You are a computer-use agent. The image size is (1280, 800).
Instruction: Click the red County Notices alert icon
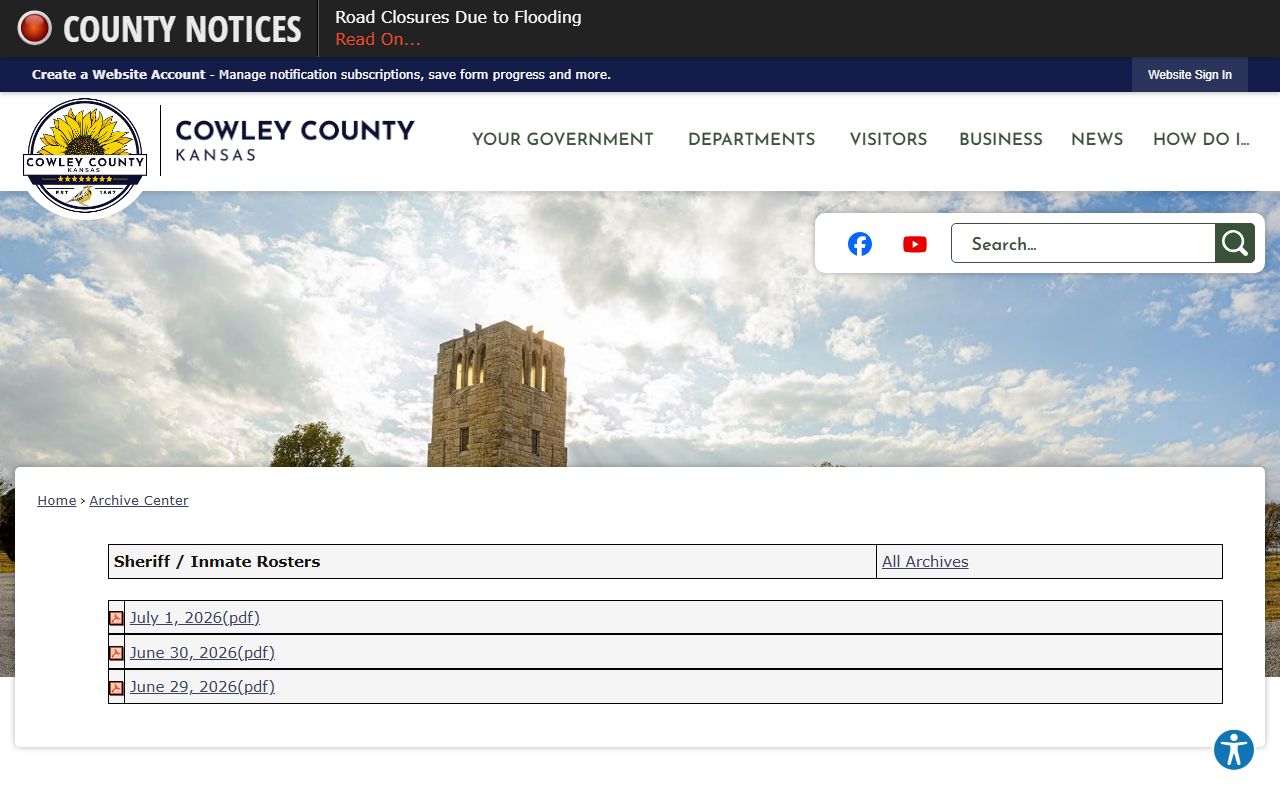[x=34, y=28]
